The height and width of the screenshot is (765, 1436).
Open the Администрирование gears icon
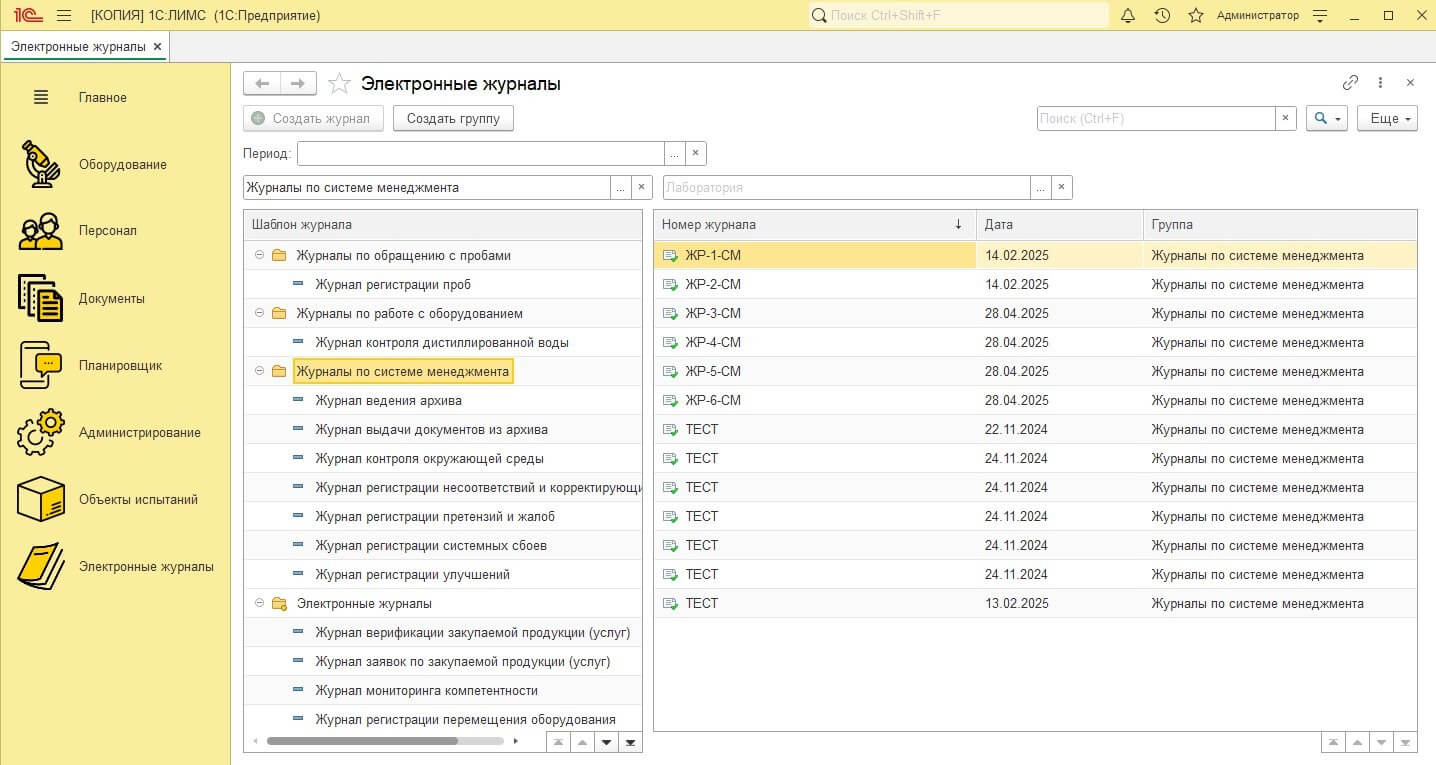(41, 432)
